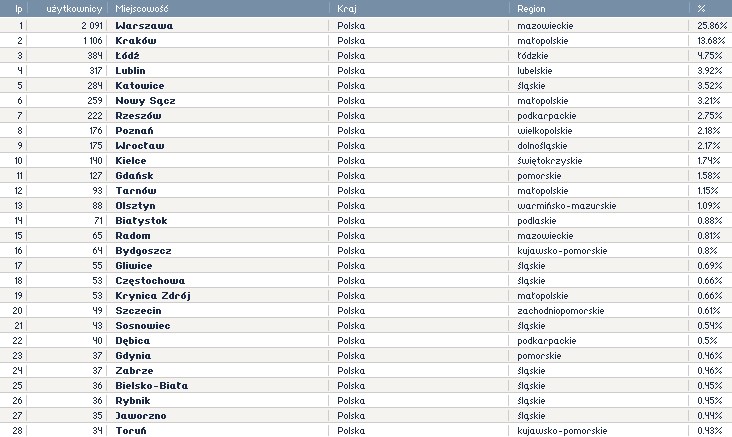Screen dimensions: 732x437
Task: Click Rzeszów in the table
Action: point(139,116)
